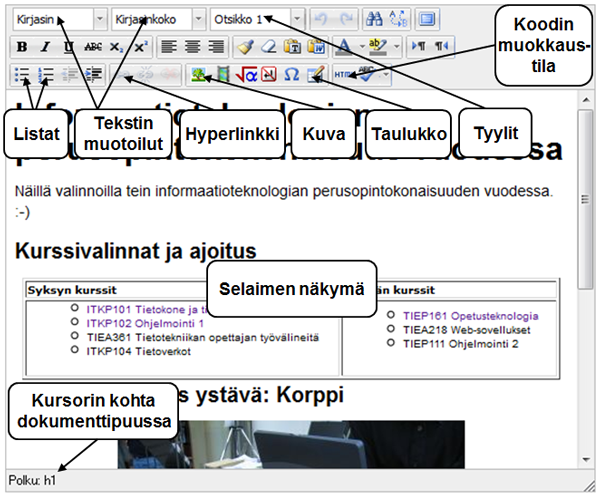Toggle align right paragraph button
The image size is (600, 494).
(x=216, y=47)
